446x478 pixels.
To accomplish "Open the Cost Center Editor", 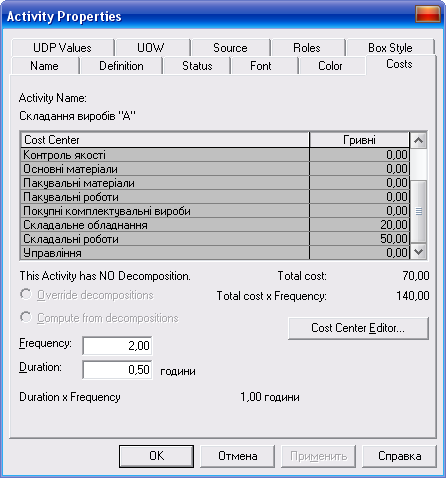I will point(358,328).
